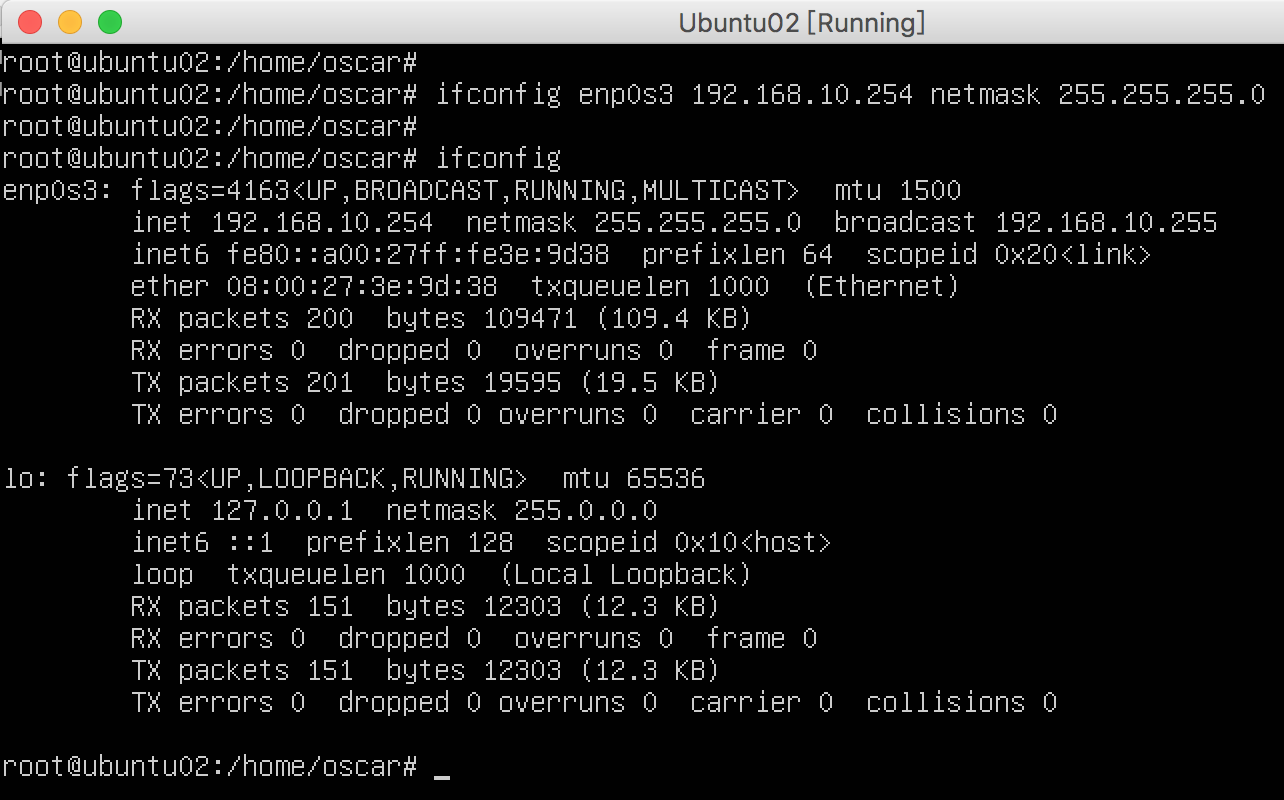Screen dimensions: 1284x800
Task: Click the "scopeid 0x10<host>" text
Action: 689,543
